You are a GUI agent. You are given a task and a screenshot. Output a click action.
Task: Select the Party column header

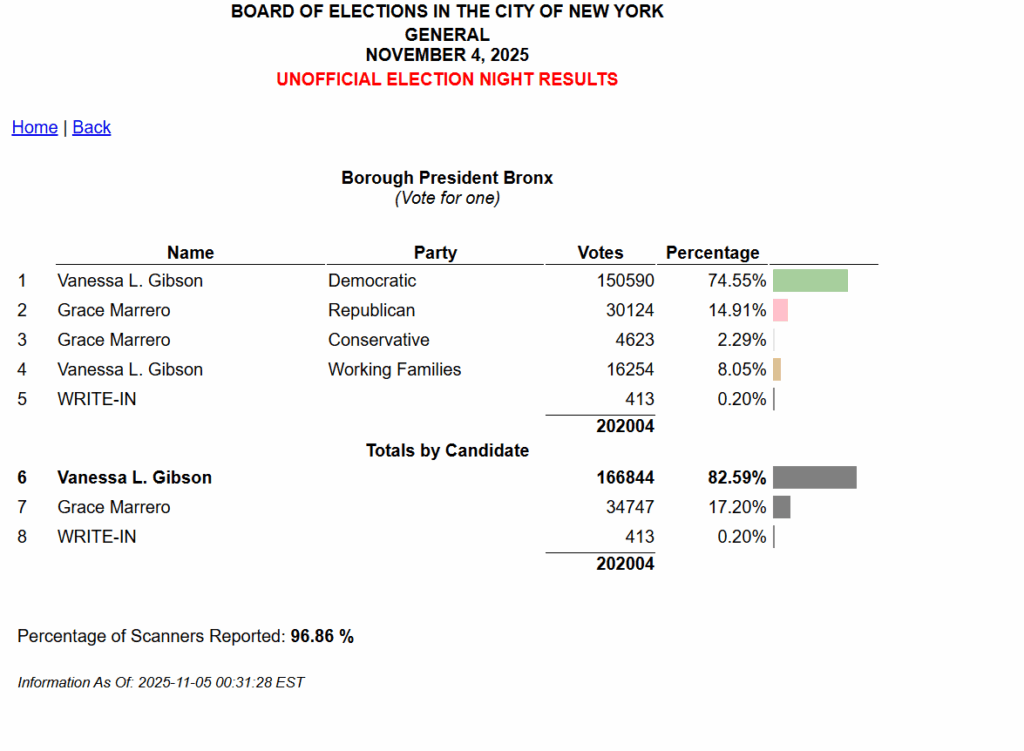(x=435, y=253)
